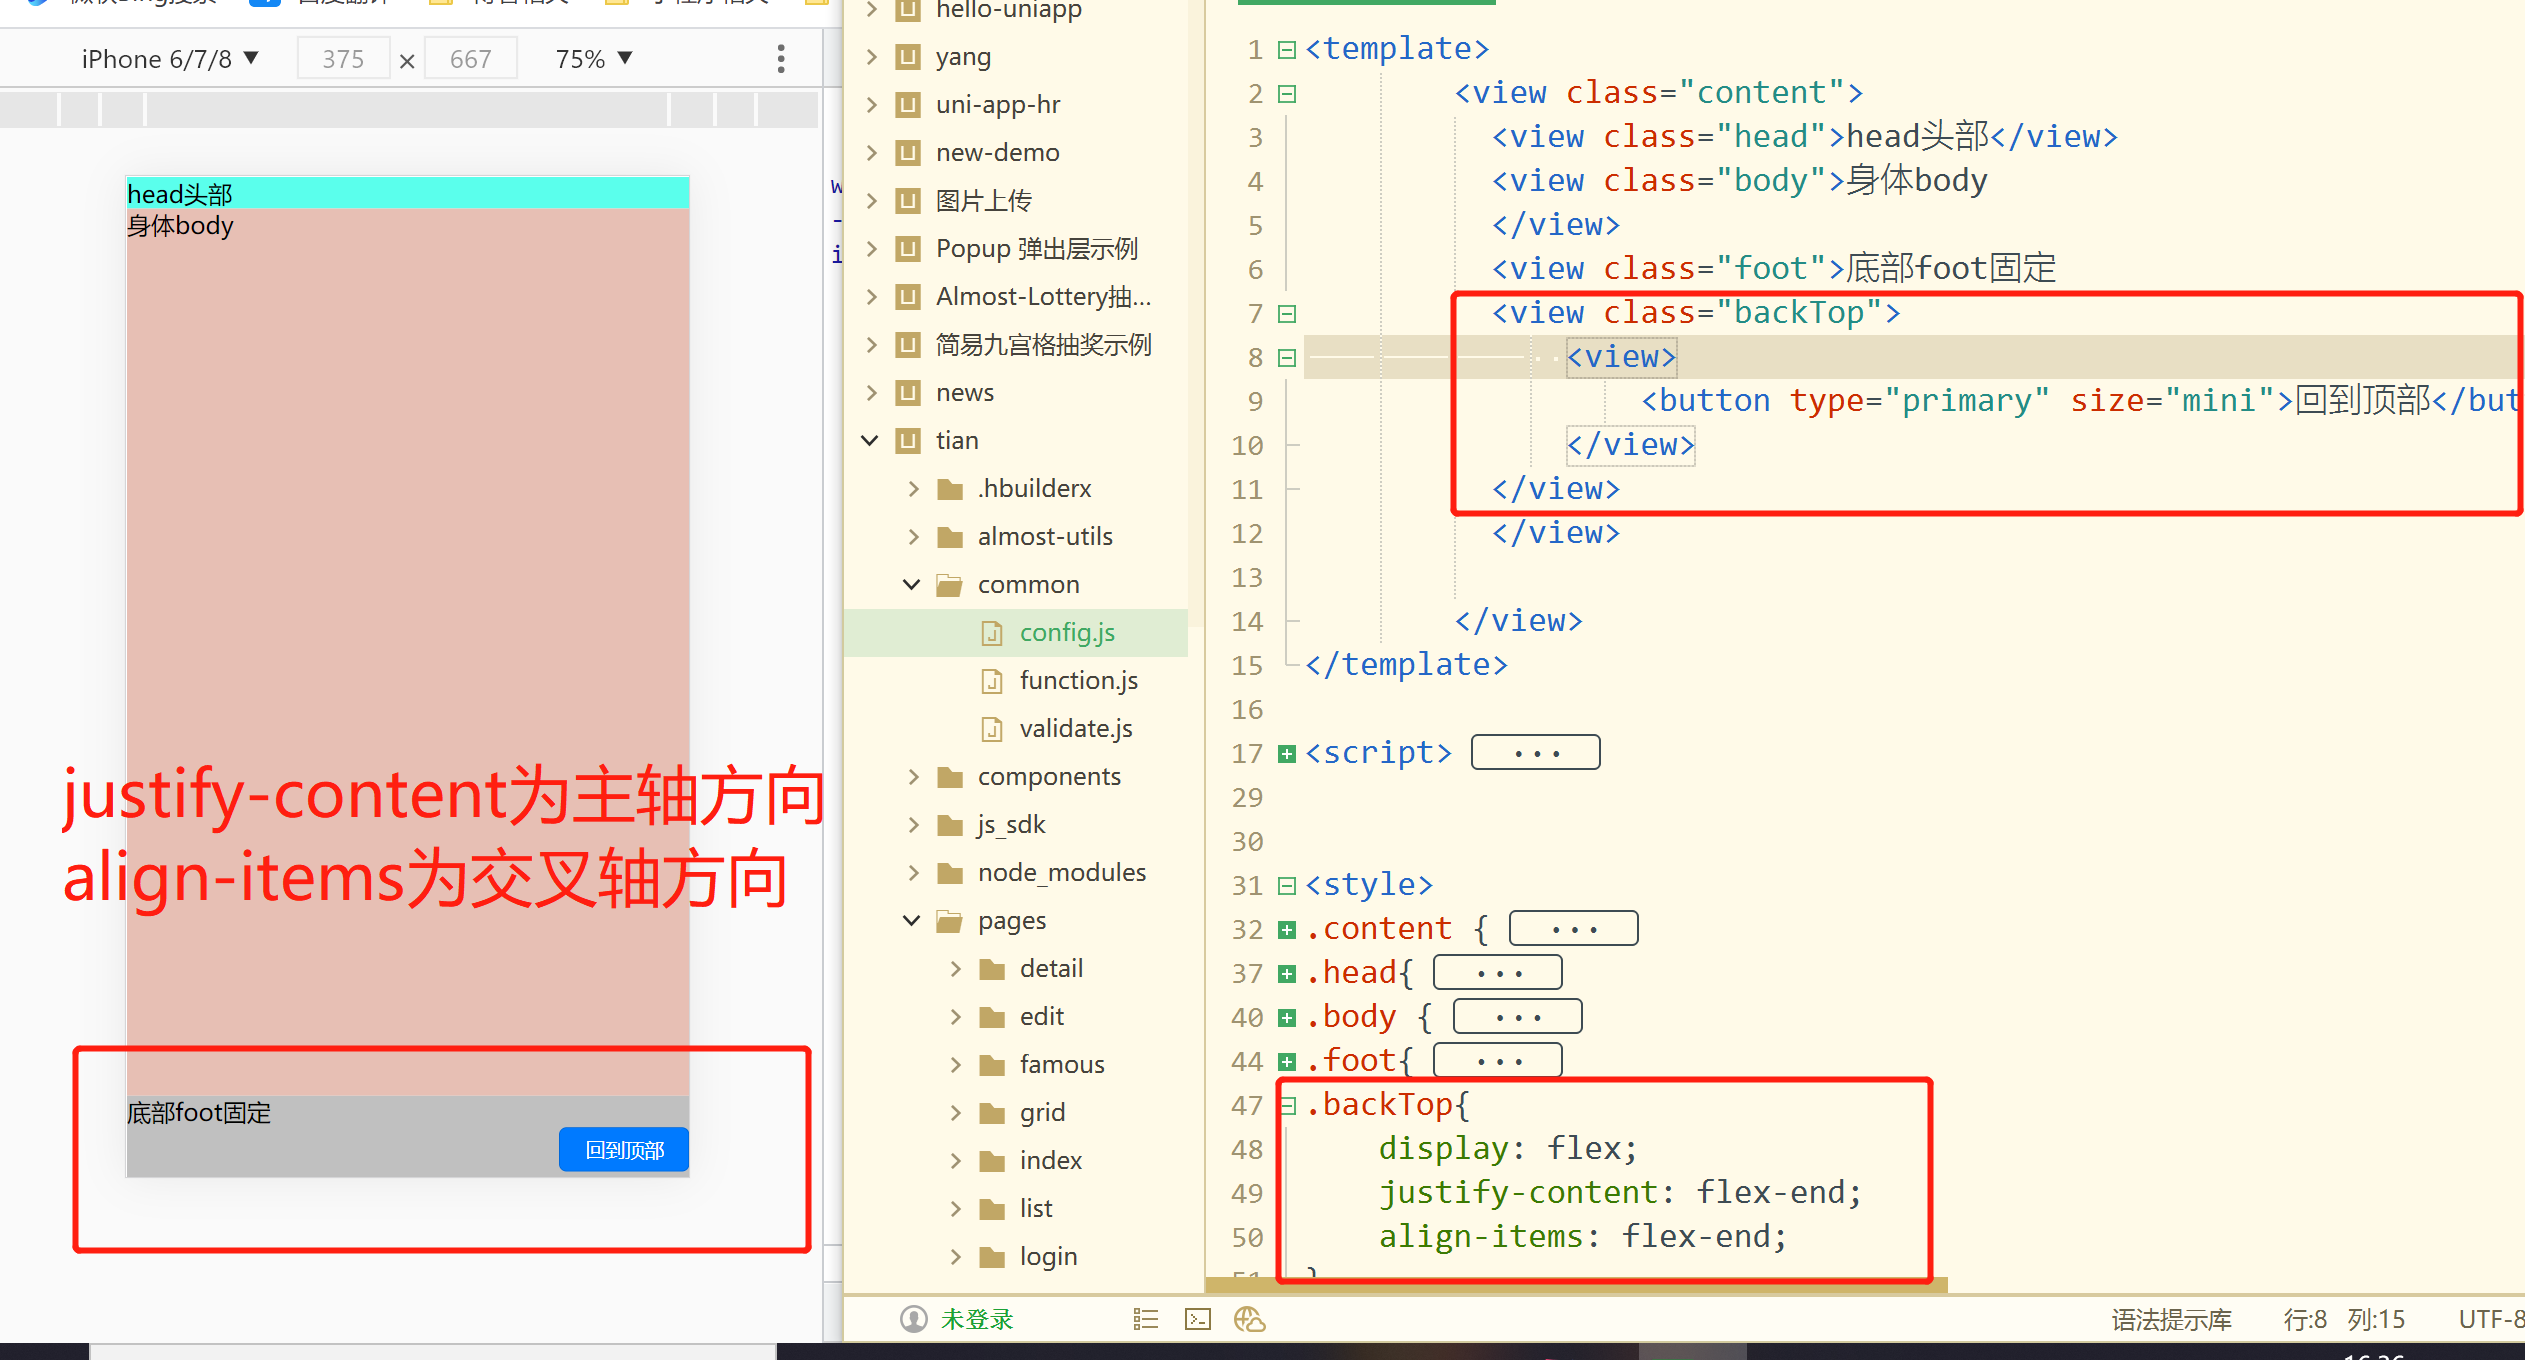
Task: Click the 未登录 login link
Action: coord(977,1319)
